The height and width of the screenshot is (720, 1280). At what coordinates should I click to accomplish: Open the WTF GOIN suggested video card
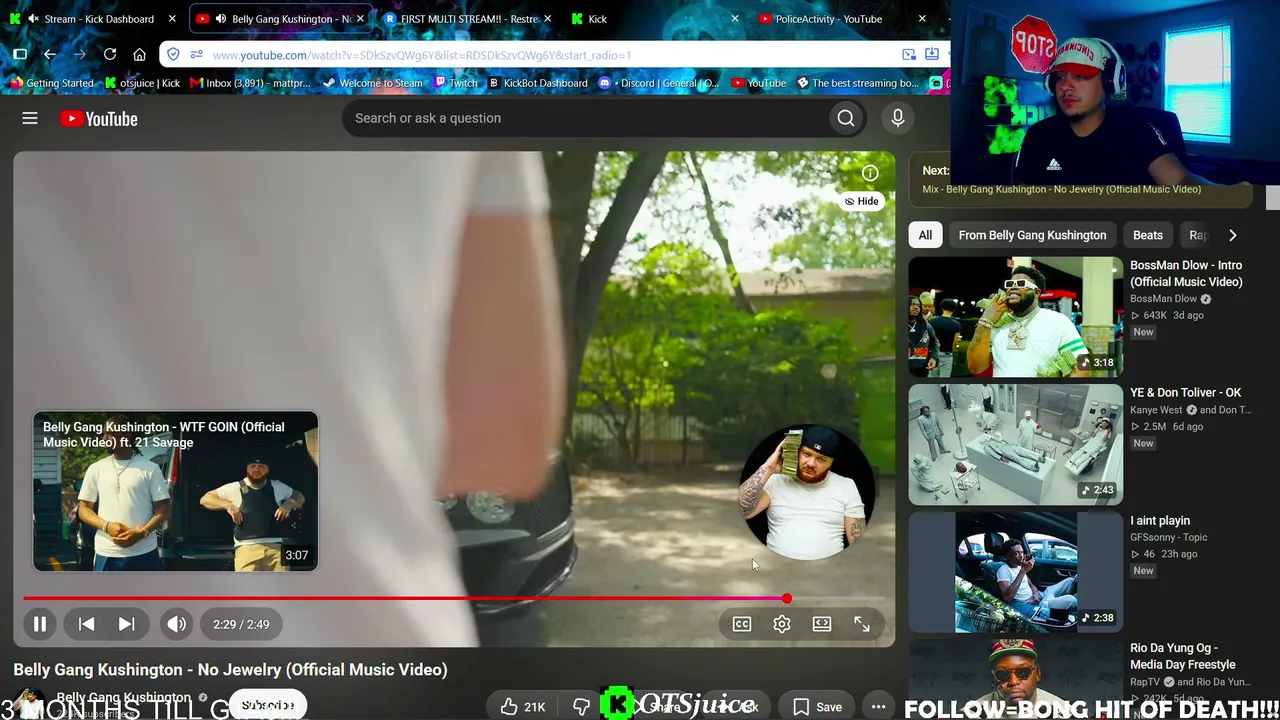tap(176, 491)
